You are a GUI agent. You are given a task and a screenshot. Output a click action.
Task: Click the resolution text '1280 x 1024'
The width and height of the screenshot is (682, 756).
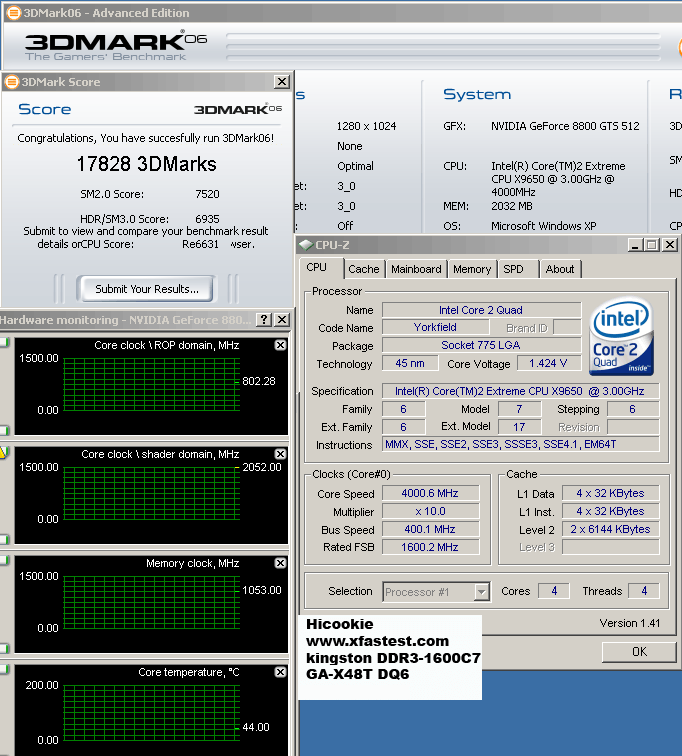(x=366, y=126)
